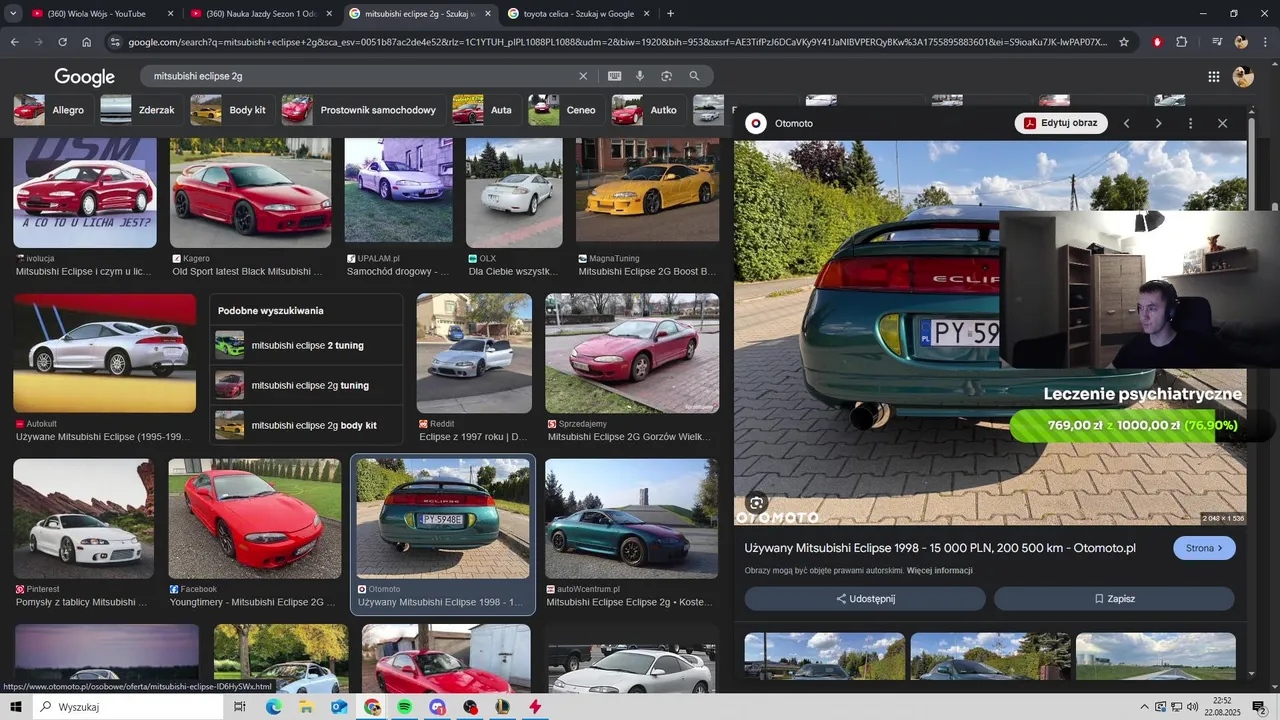The width and height of the screenshot is (1280, 720).
Task: Clear the search box text
Action: (x=583, y=76)
